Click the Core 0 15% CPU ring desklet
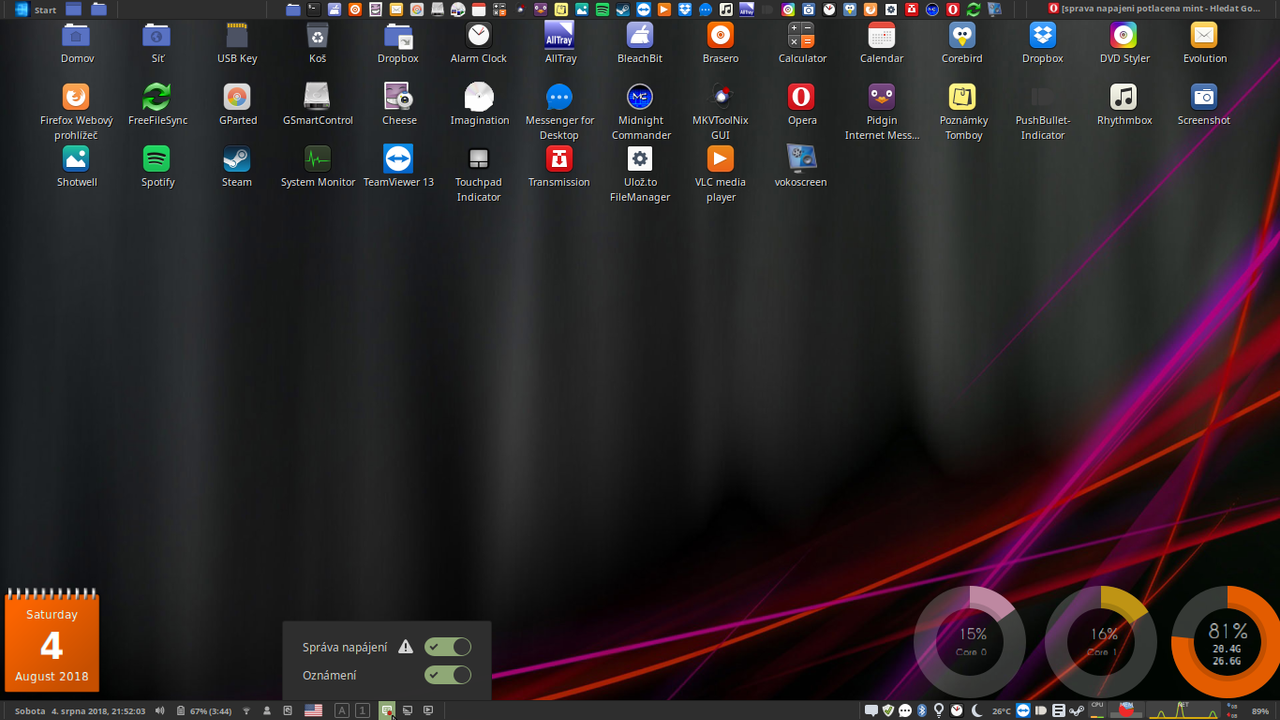Image resolution: width=1280 pixels, height=720 pixels. coord(970,641)
